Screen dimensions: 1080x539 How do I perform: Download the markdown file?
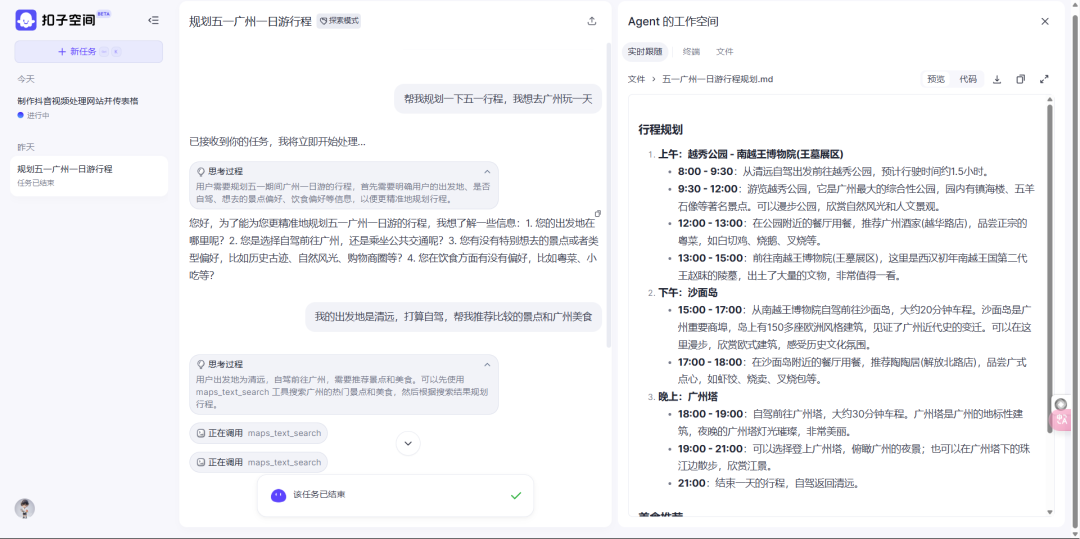coord(997,79)
